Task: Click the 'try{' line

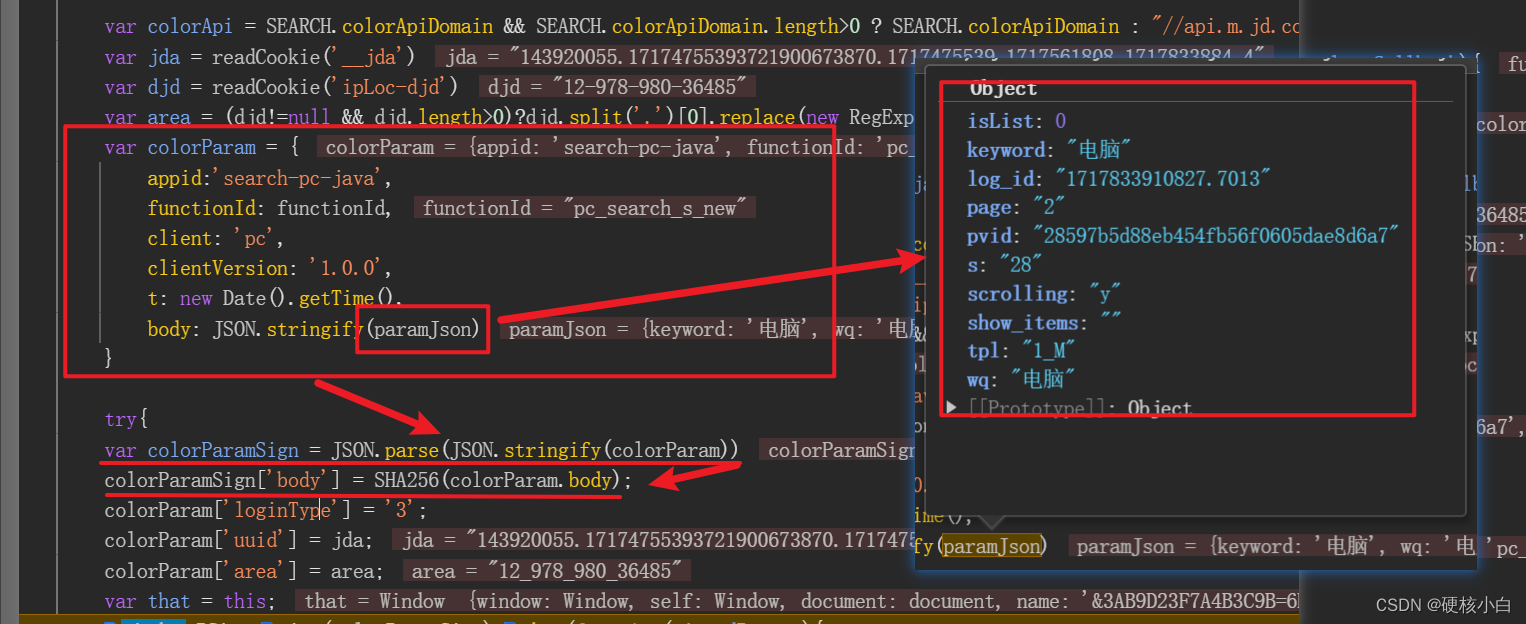Action: pos(126,419)
